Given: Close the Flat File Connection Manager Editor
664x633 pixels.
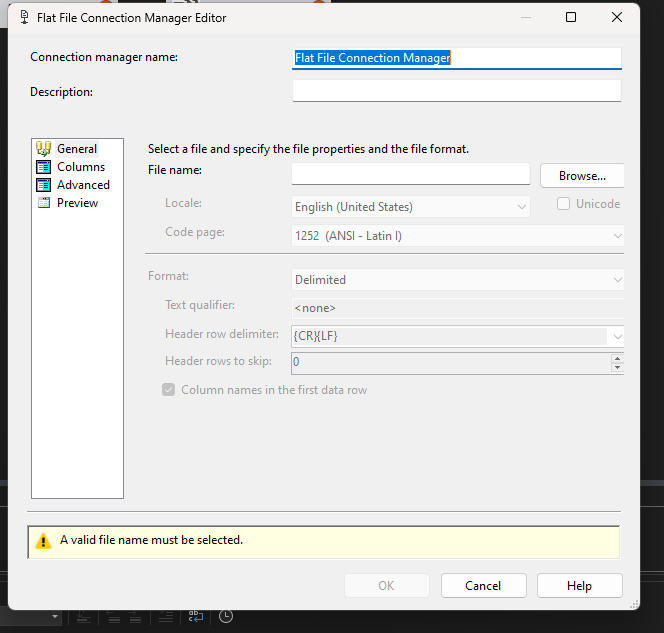Looking at the screenshot, I should pos(617,17).
